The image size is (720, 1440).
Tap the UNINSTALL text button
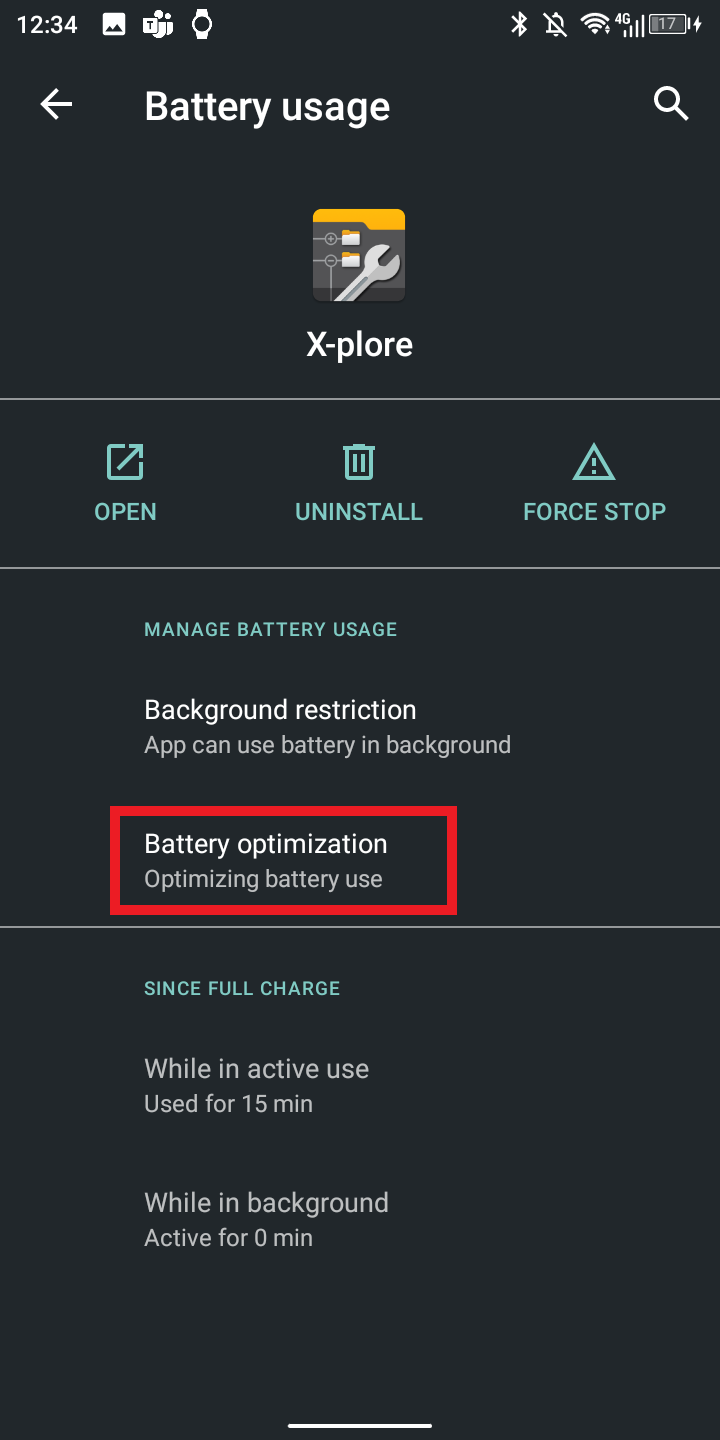(359, 512)
